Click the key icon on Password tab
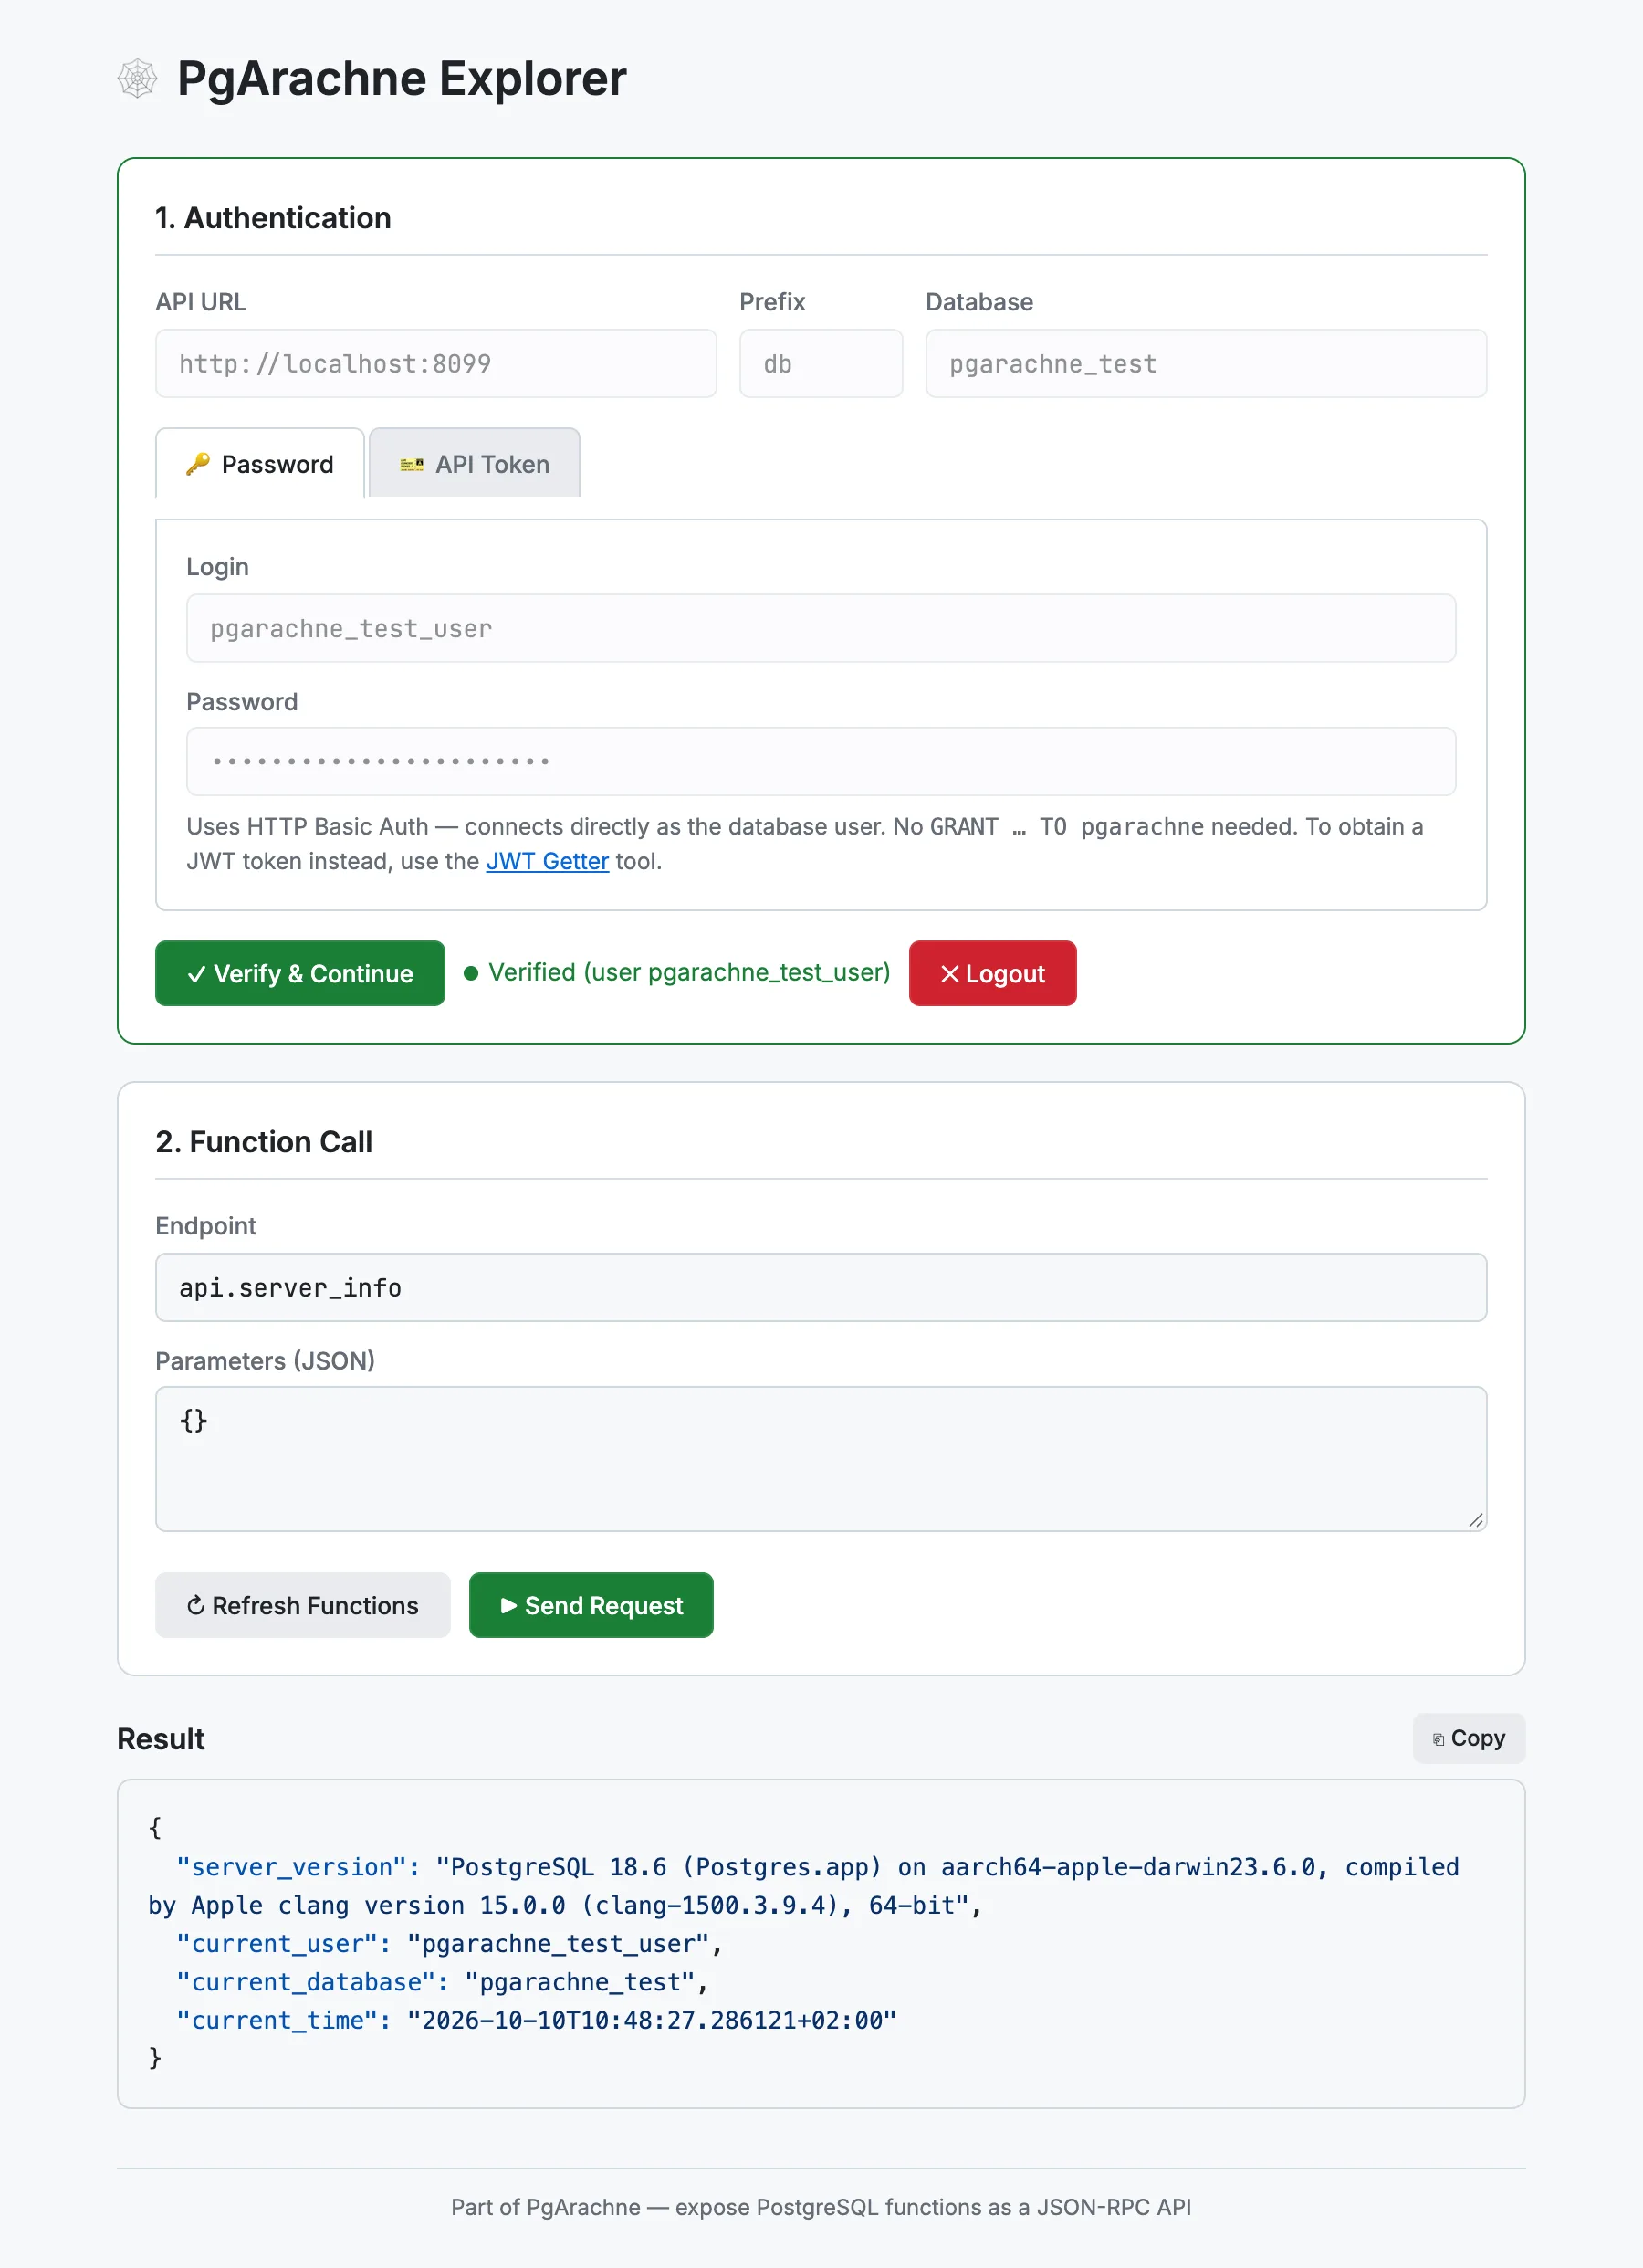This screenshot has height=2268, width=1643. pyautogui.click(x=198, y=464)
